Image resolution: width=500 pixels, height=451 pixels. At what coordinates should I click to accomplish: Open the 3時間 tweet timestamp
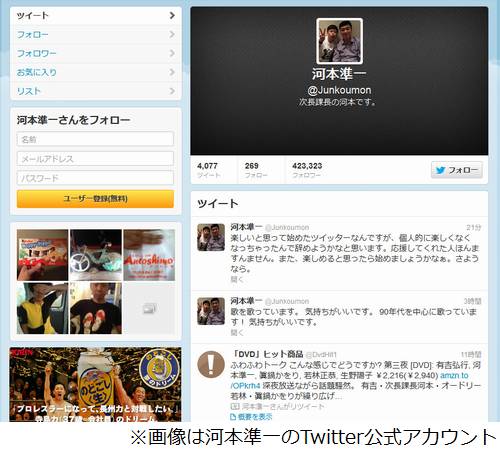[472, 301]
